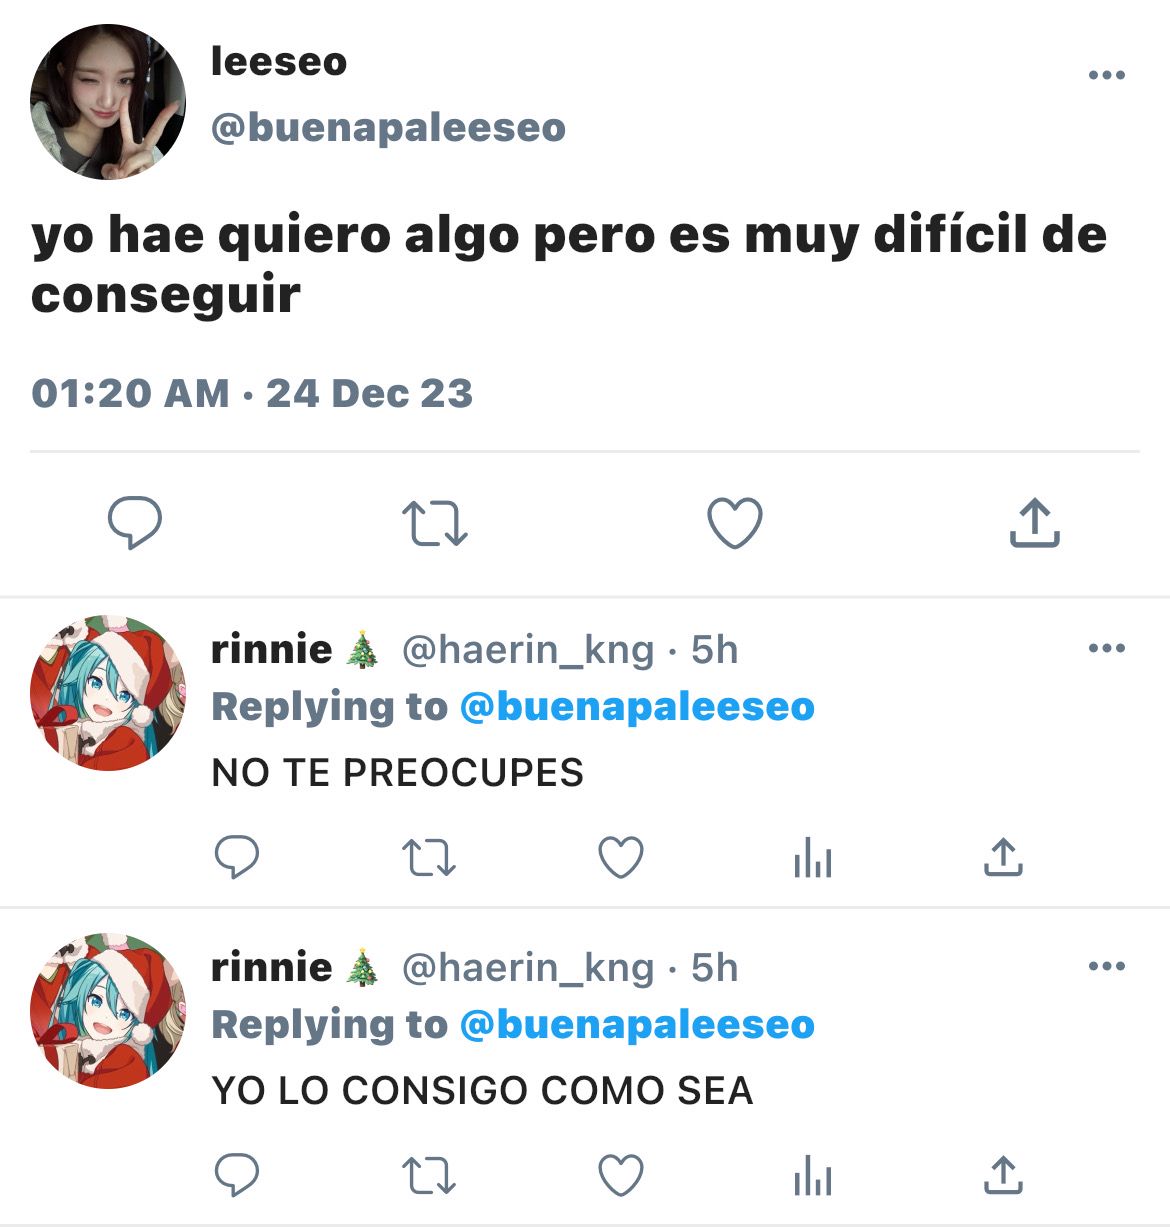1170x1227 pixels.
Task: Reply to leeseo's main tweet
Action: [x=135, y=523]
